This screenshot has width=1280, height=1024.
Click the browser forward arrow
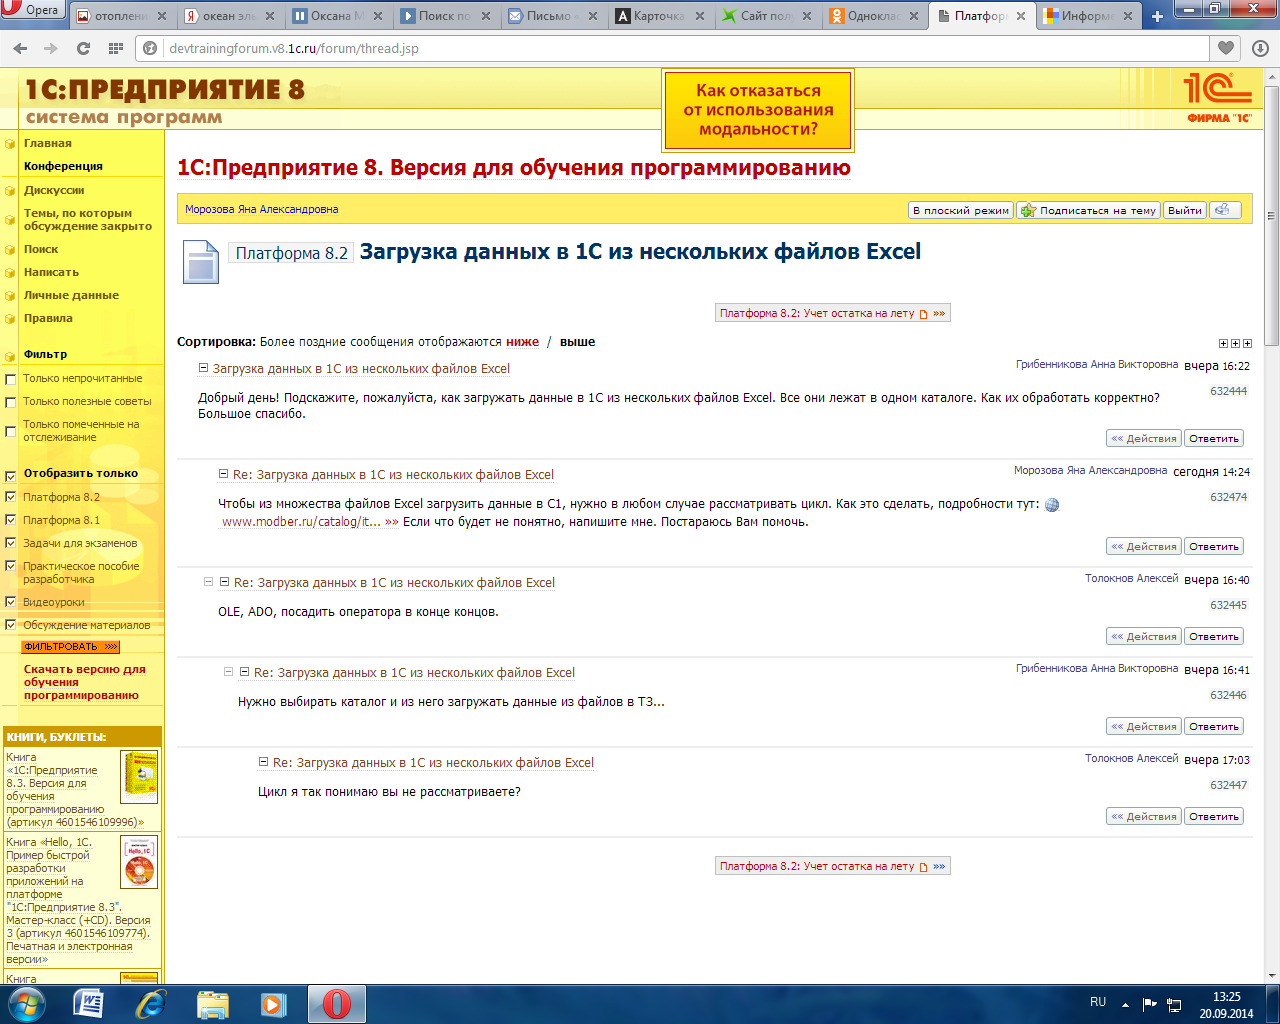point(51,48)
